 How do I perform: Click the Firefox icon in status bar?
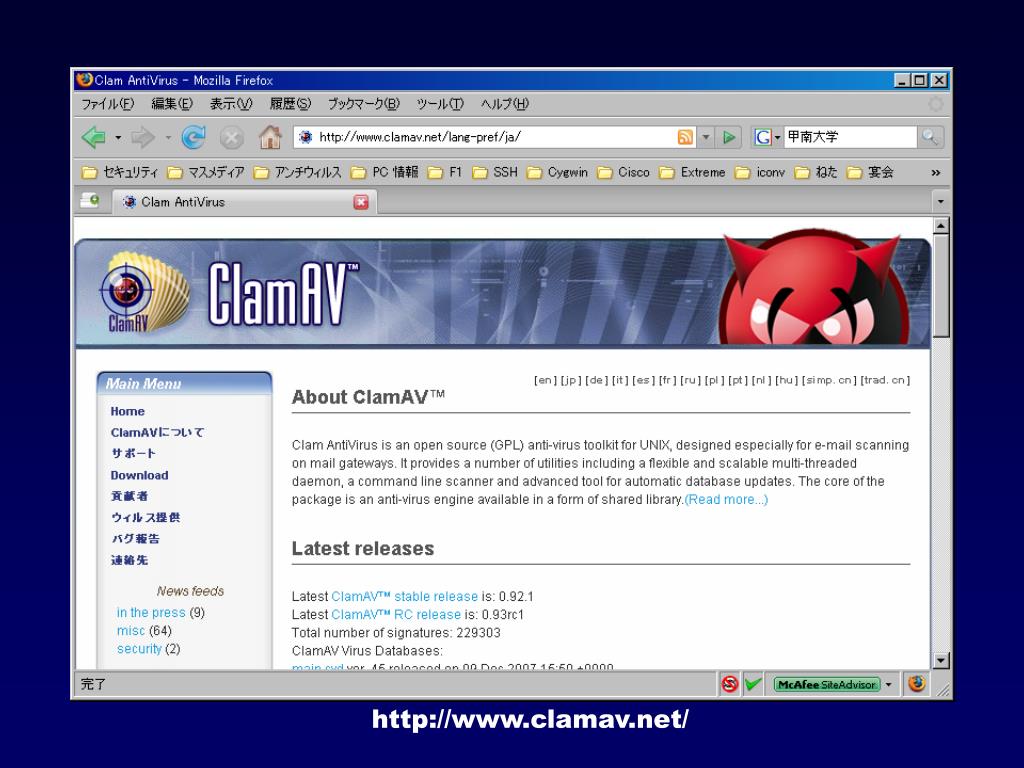[917, 684]
